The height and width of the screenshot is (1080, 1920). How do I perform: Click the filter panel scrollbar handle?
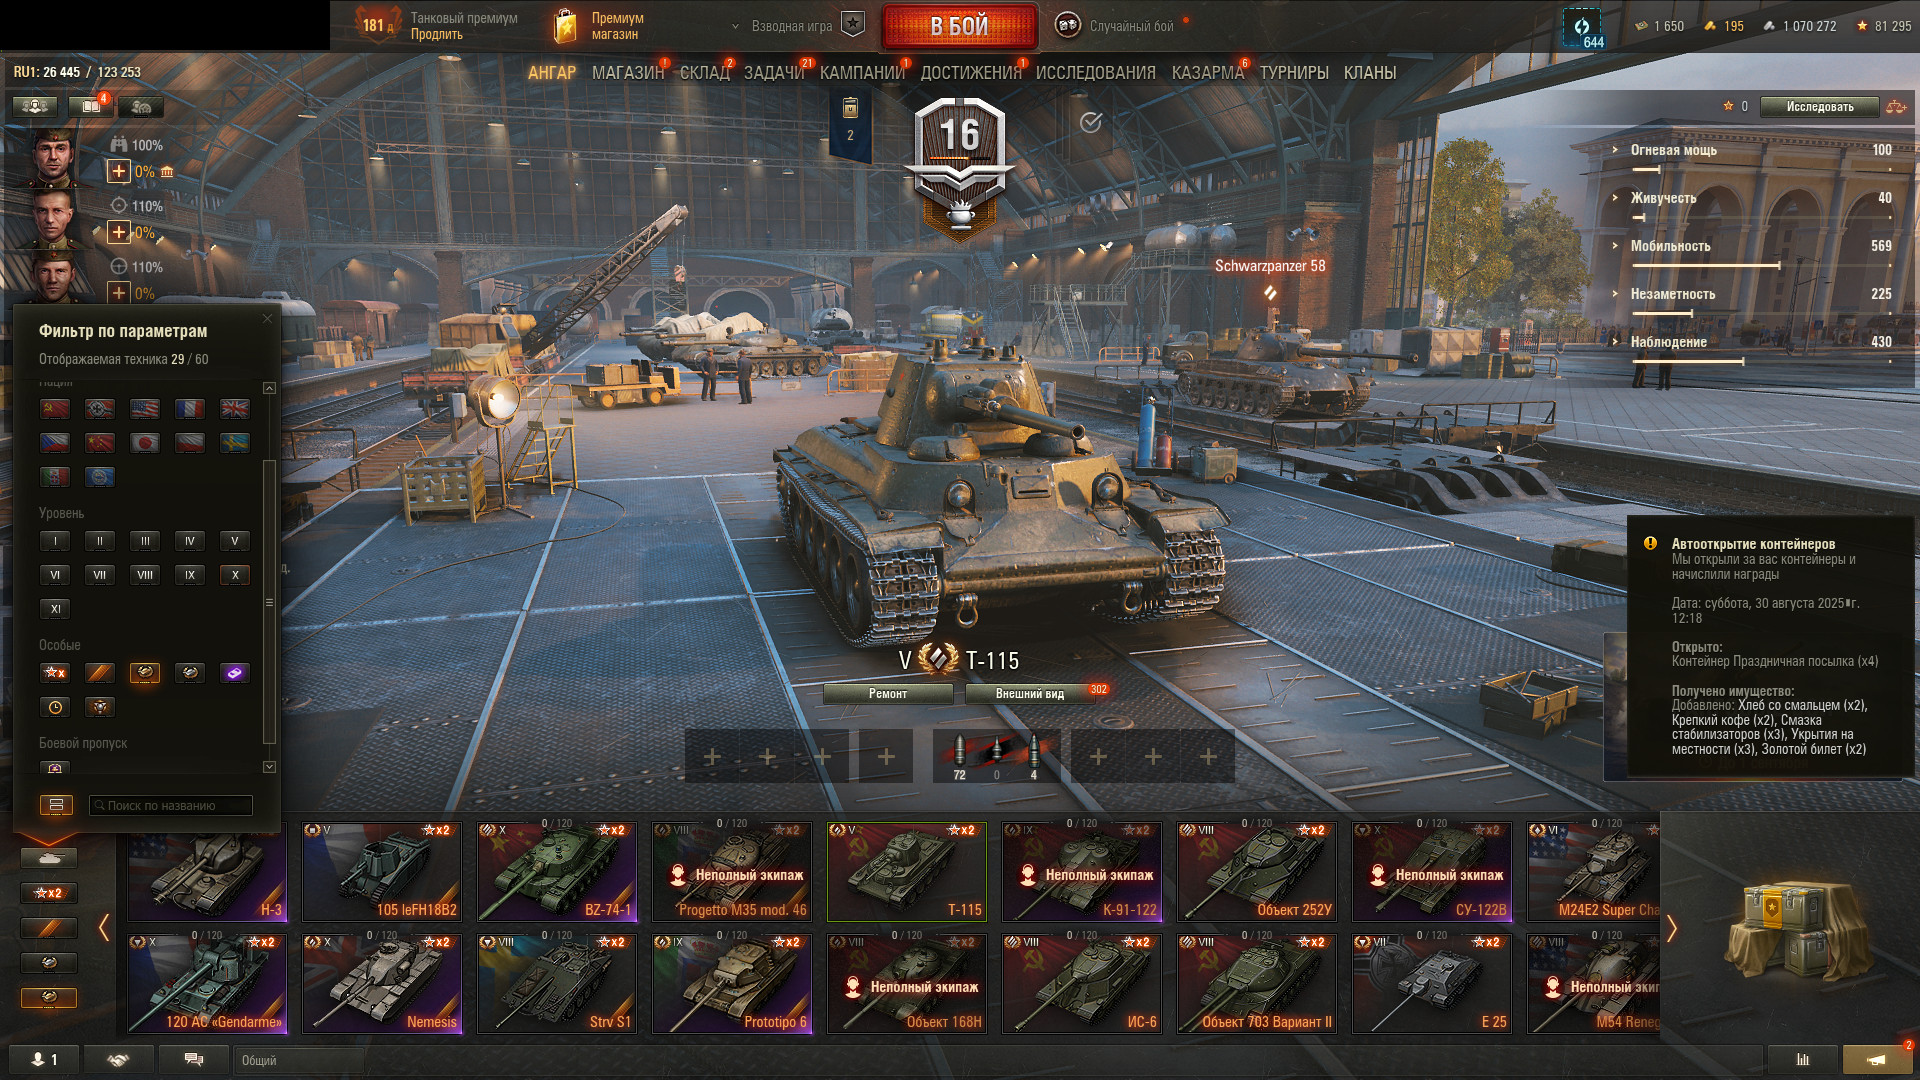tap(268, 602)
